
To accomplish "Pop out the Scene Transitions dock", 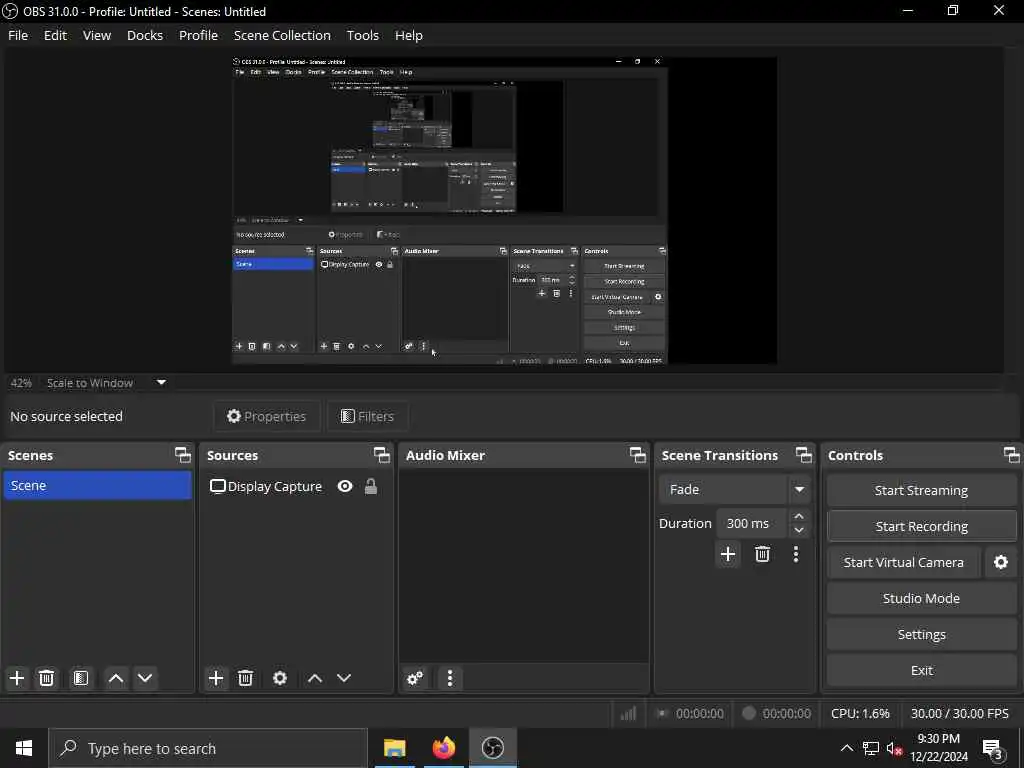I will (x=804, y=455).
